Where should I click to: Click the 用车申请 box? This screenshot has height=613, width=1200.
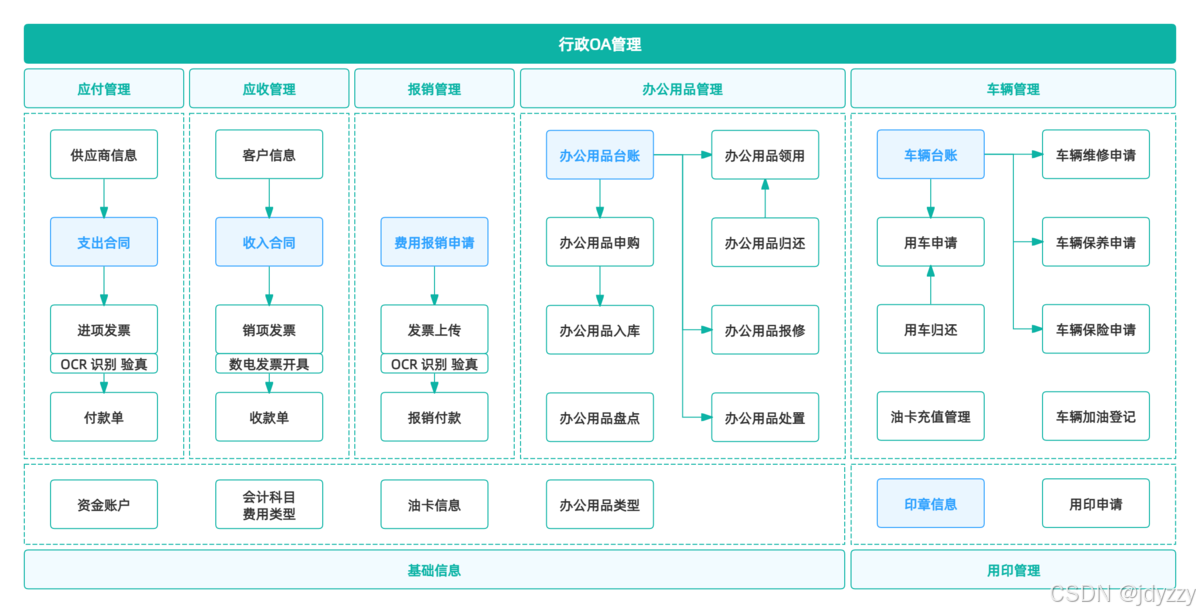click(930, 242)
